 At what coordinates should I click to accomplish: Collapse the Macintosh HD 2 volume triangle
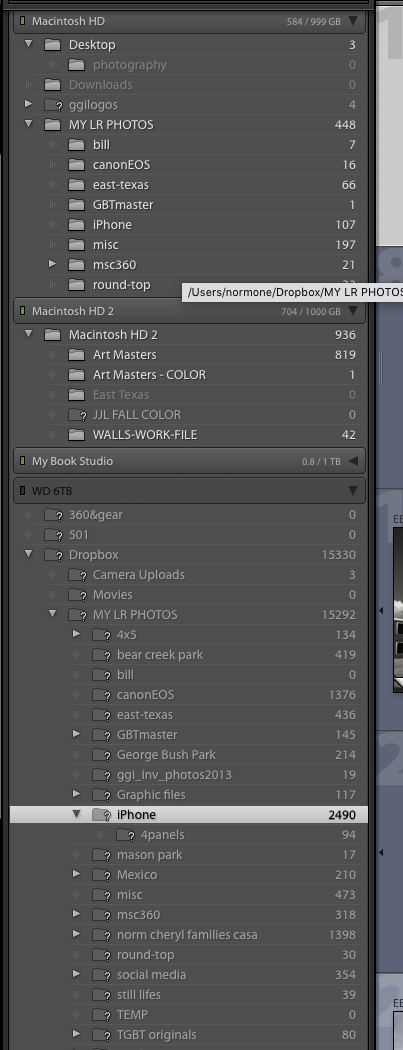[x=353, y=311]
